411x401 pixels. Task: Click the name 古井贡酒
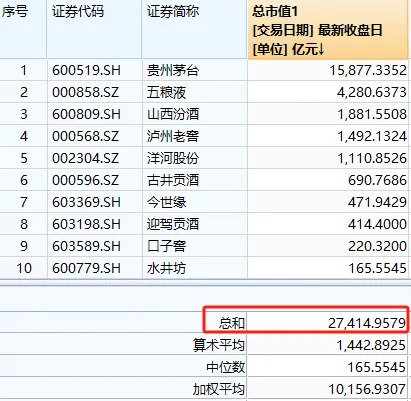173,180
